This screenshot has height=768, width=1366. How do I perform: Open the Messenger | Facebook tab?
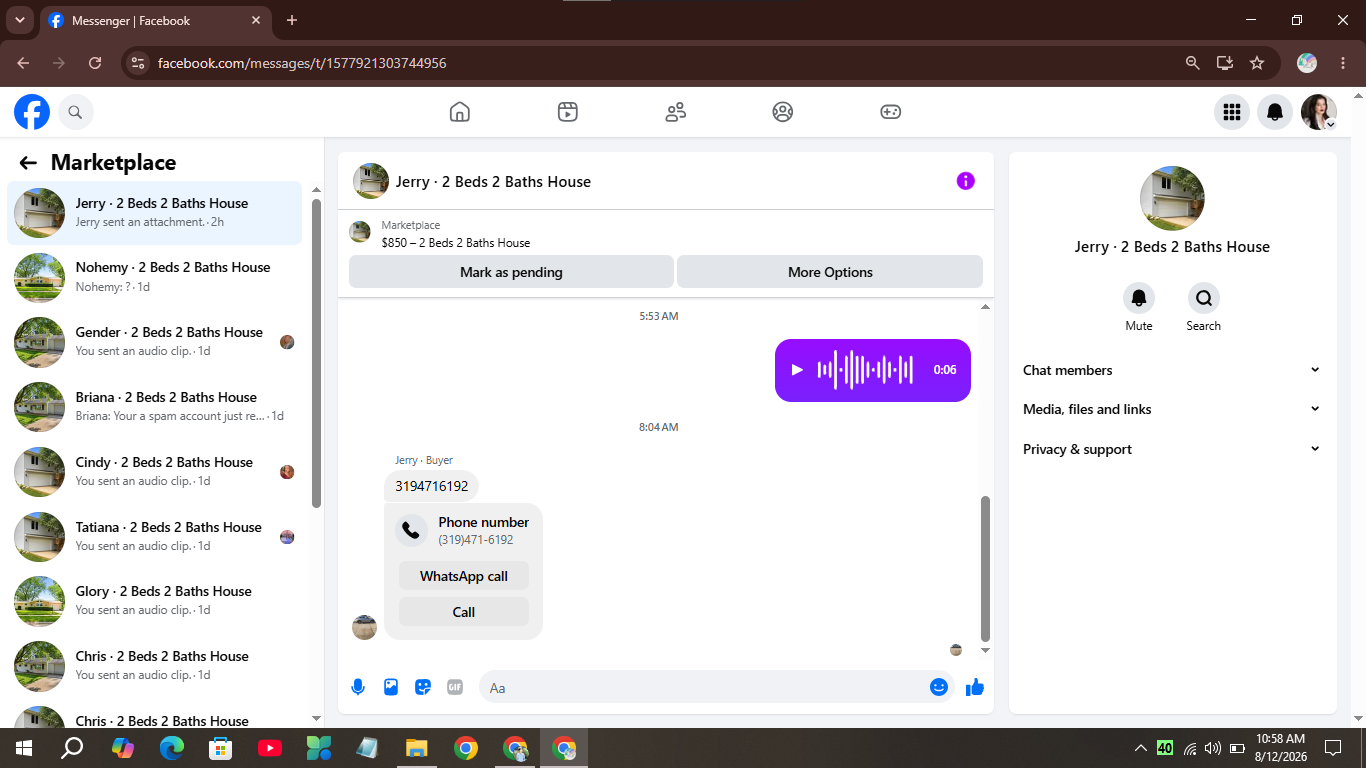coord(156,20)
